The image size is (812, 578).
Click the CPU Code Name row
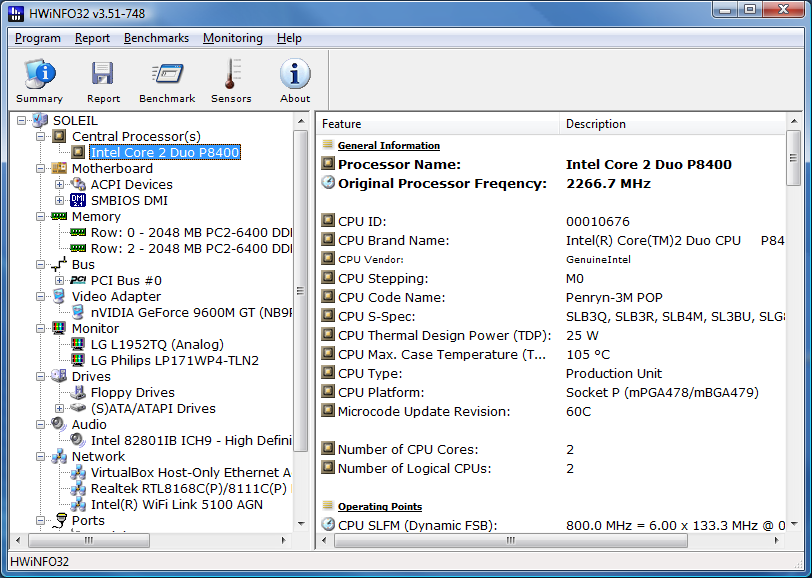552,297
